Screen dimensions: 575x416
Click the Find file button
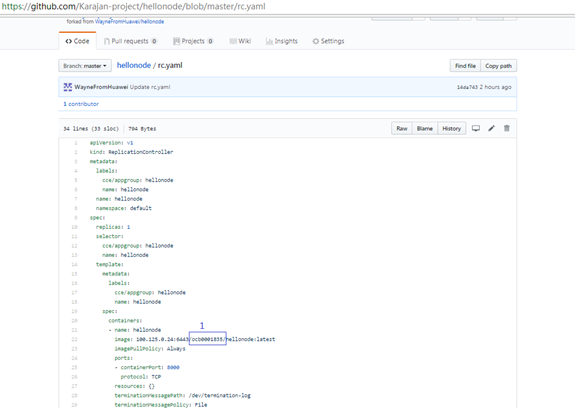465,66
